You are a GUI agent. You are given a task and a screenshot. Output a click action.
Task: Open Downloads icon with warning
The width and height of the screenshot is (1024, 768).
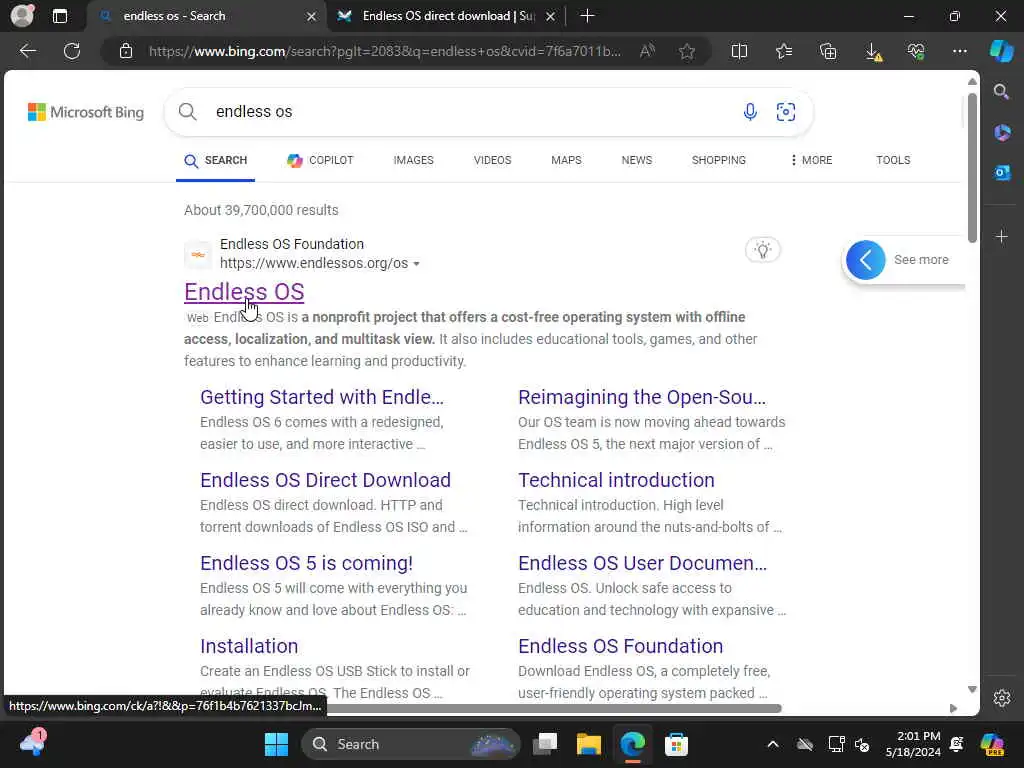click(x=873, y=52)
